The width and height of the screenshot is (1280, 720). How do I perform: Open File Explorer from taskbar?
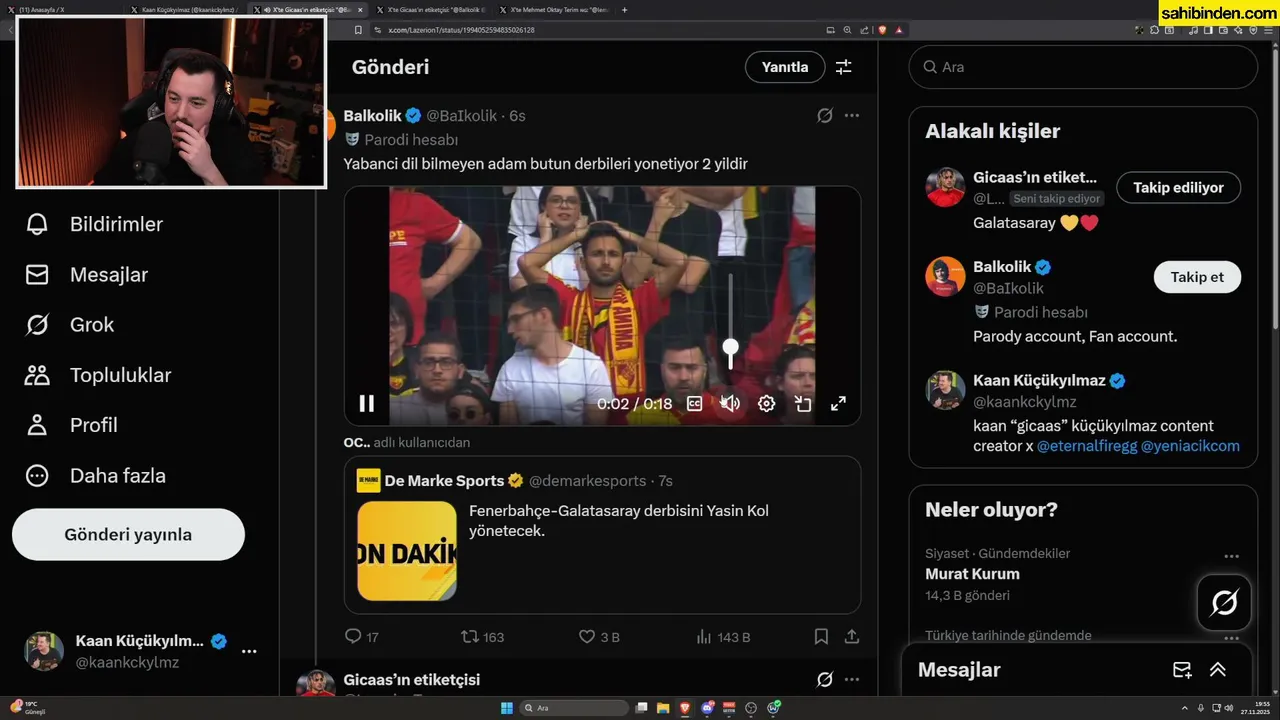(x=663, y=708)
